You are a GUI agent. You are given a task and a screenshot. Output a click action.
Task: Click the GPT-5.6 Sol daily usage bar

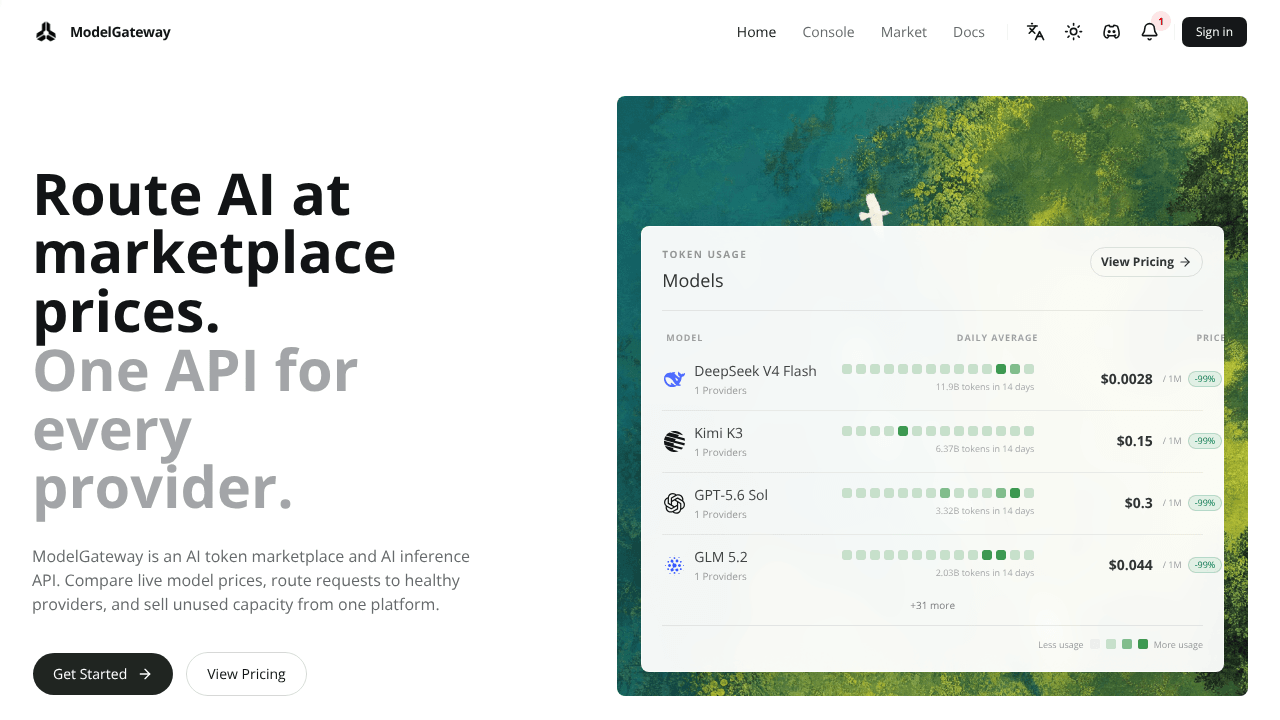(938, 493)
